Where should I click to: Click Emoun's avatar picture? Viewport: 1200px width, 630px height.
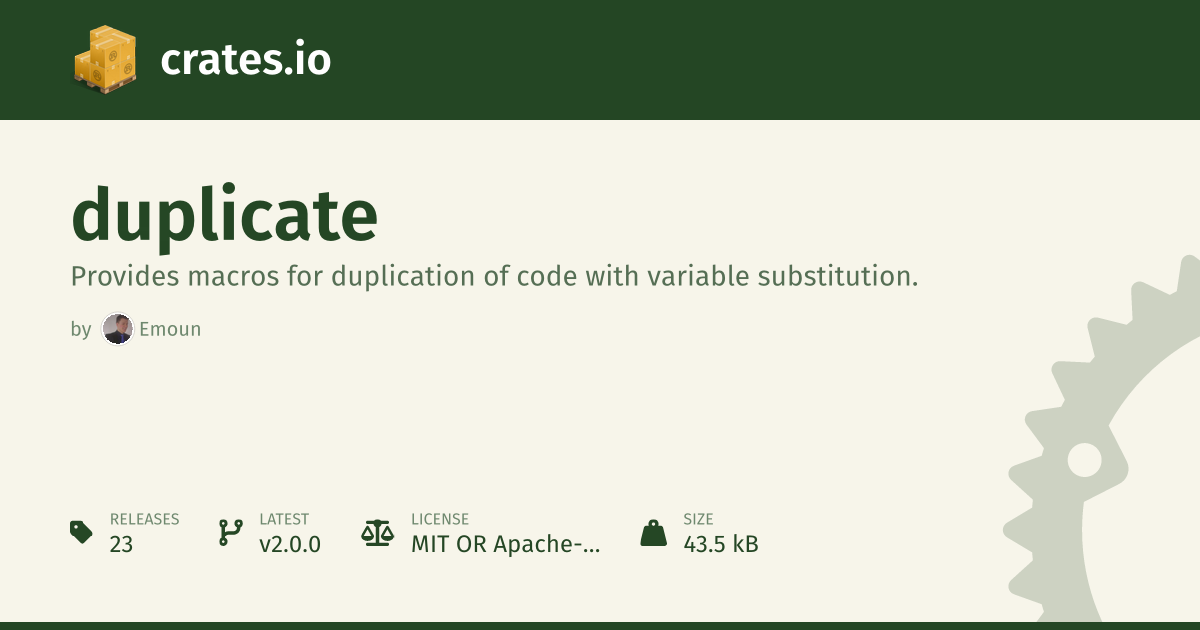[x=118, y=329]
